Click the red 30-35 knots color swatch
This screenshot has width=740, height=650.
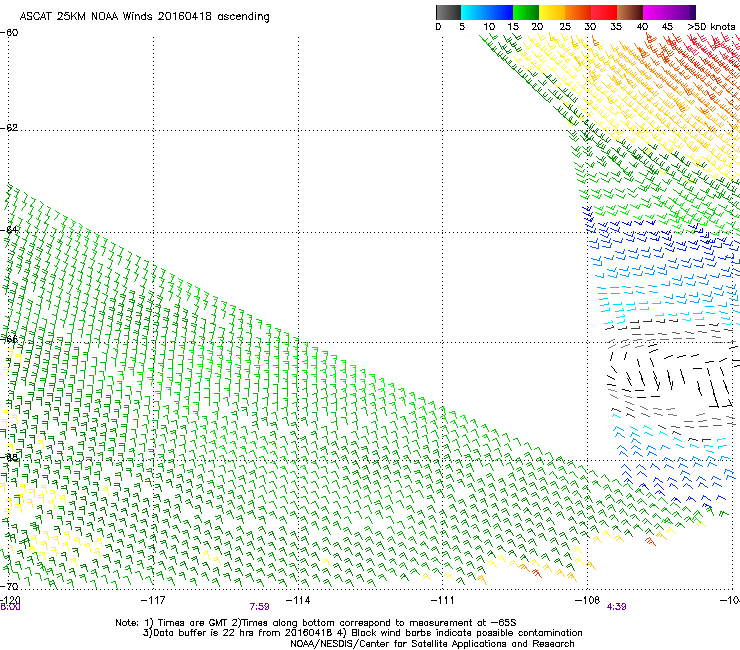click(604, 12)
